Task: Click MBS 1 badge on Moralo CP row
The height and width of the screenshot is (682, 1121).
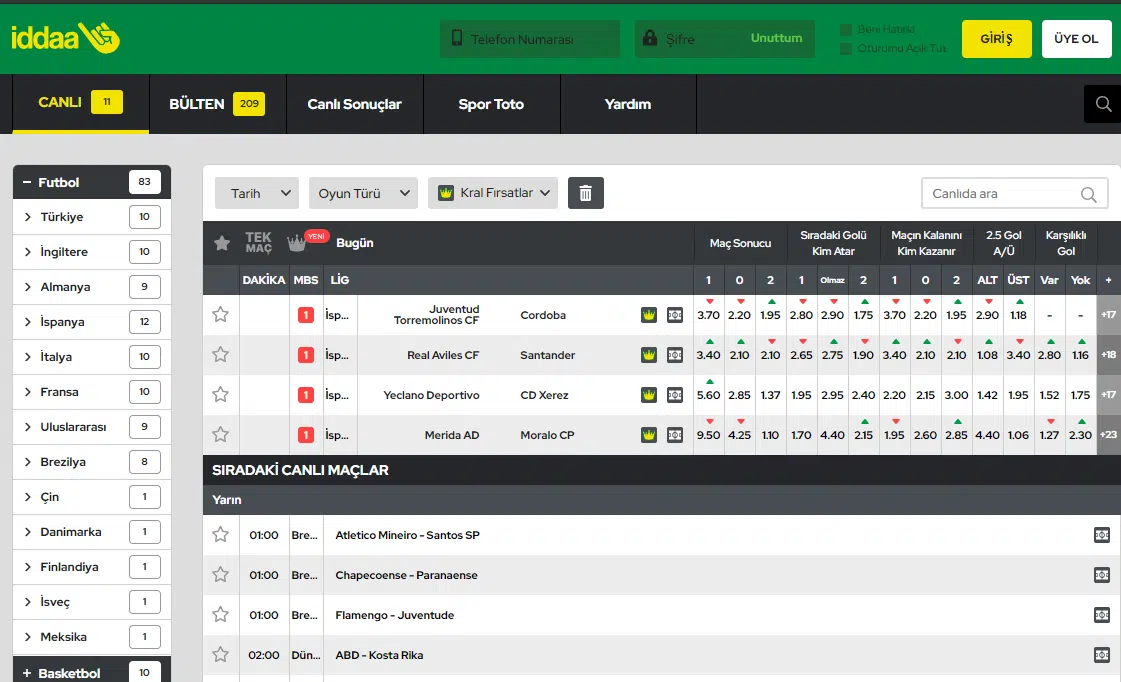Action: tap(305, 435)
